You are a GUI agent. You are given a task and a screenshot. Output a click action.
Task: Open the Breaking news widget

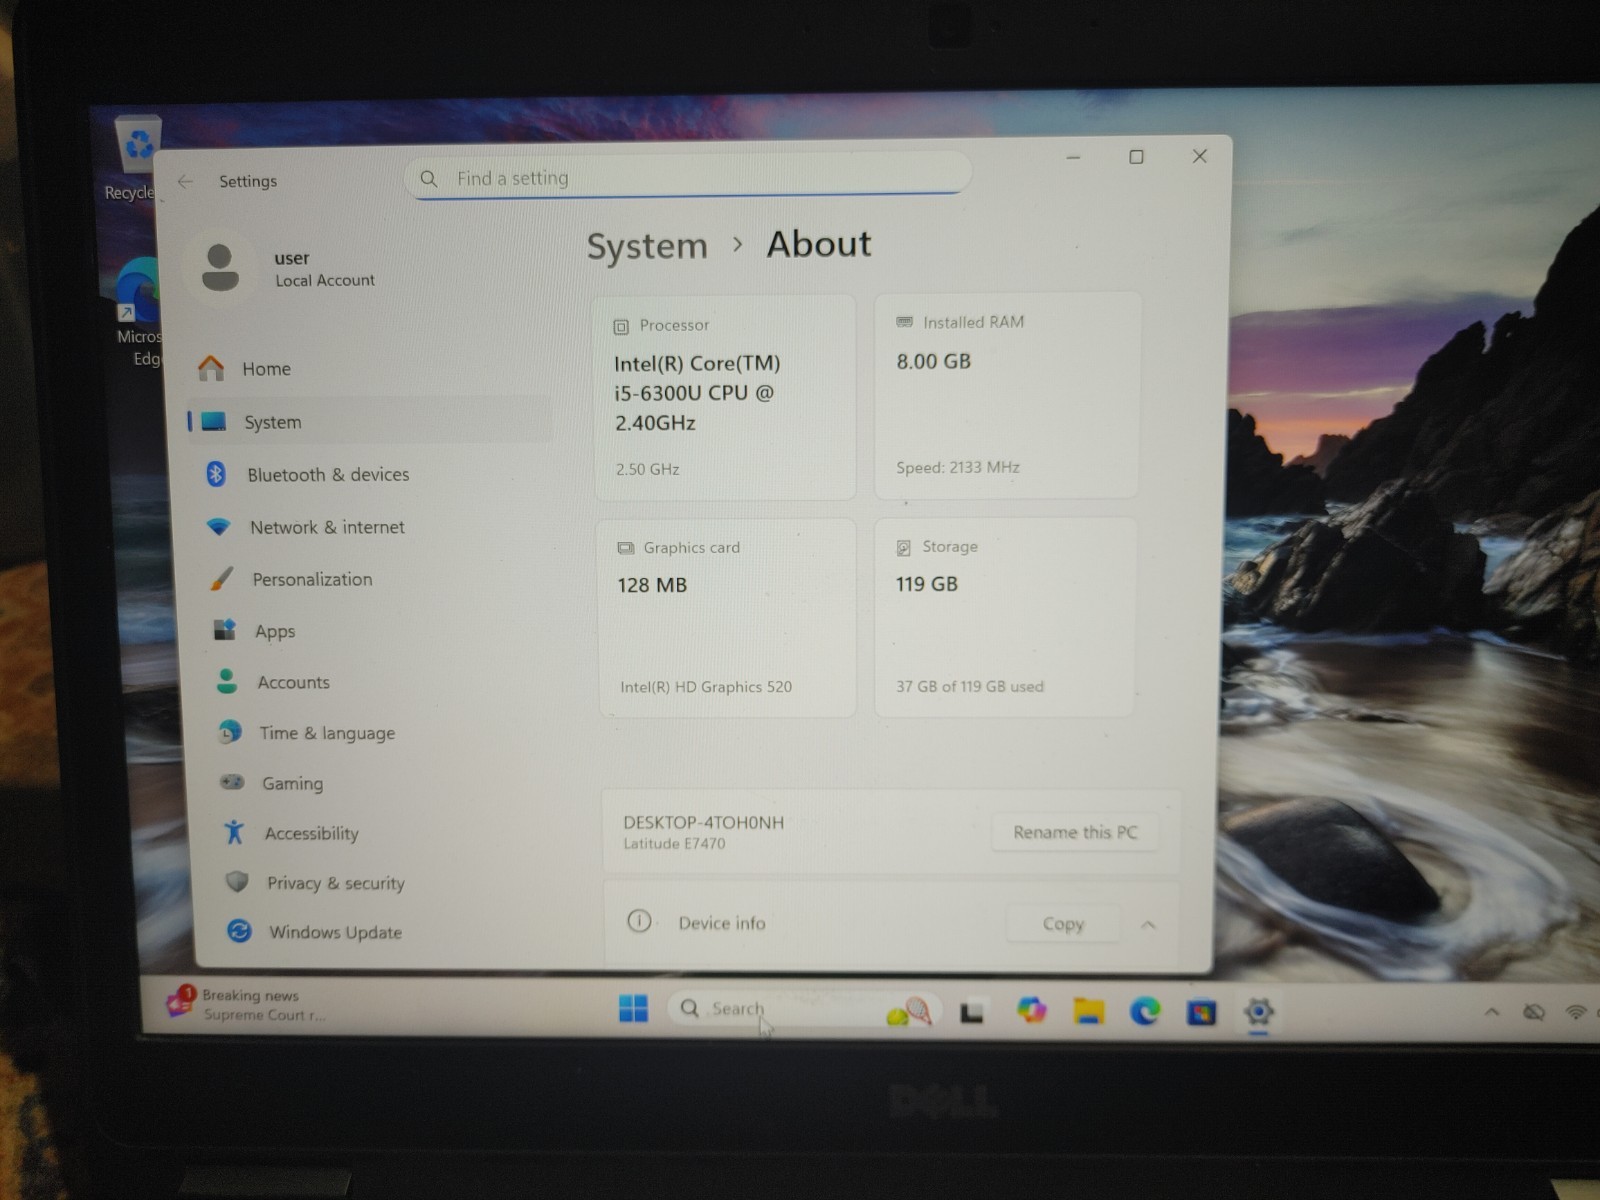[247, 1003]
